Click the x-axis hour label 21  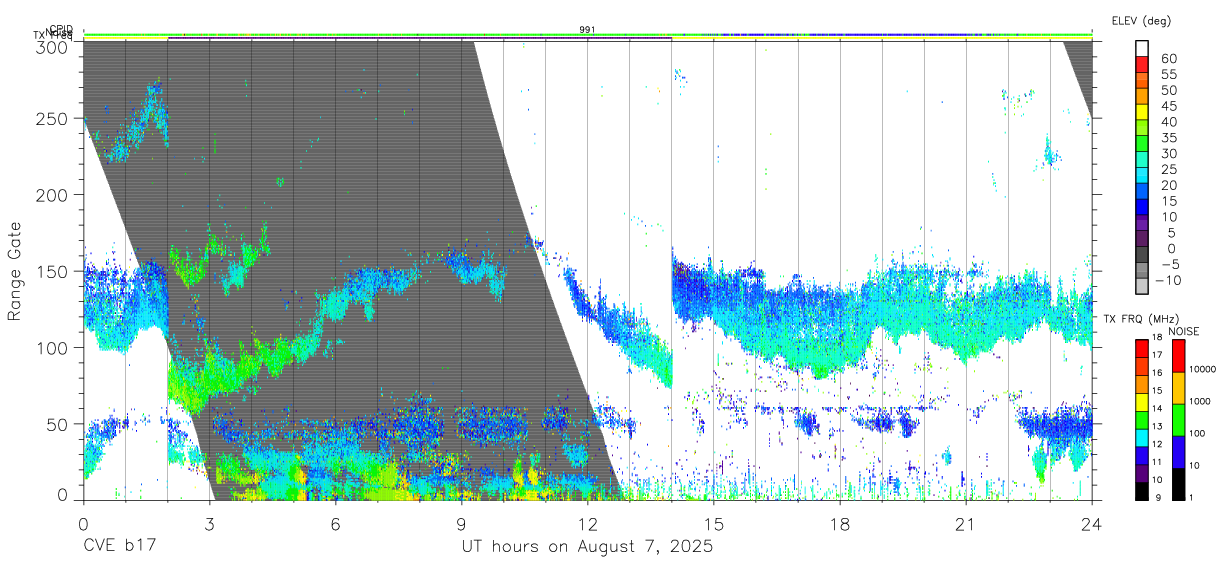[966, 523]
